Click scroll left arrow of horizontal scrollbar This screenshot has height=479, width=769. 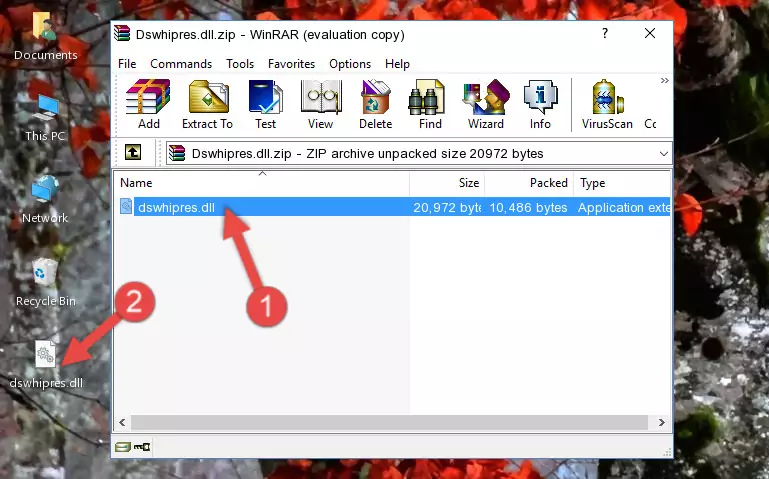tap(123, 422)
